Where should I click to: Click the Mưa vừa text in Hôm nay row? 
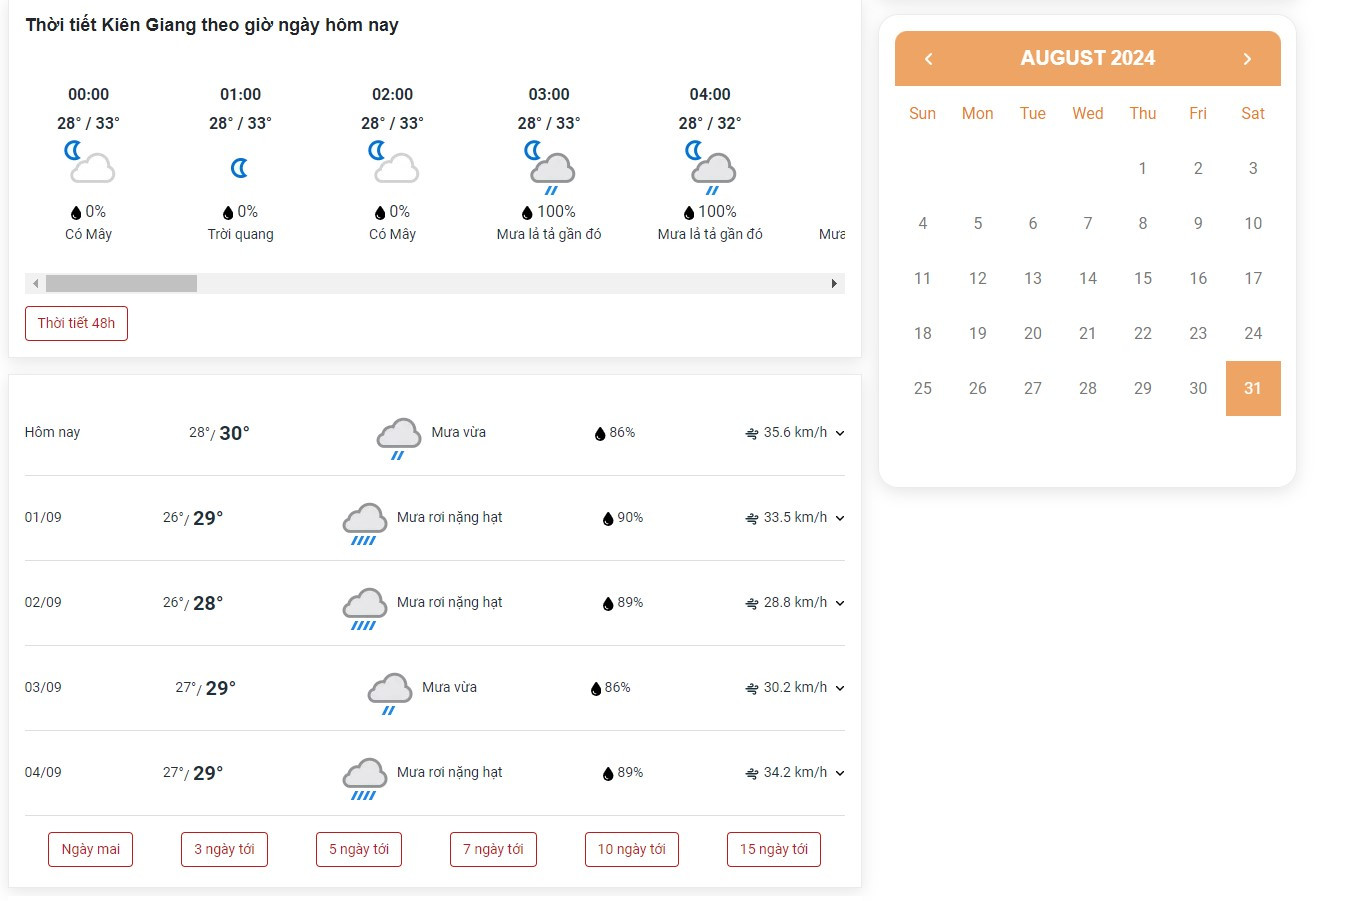[x=459, y=433]
